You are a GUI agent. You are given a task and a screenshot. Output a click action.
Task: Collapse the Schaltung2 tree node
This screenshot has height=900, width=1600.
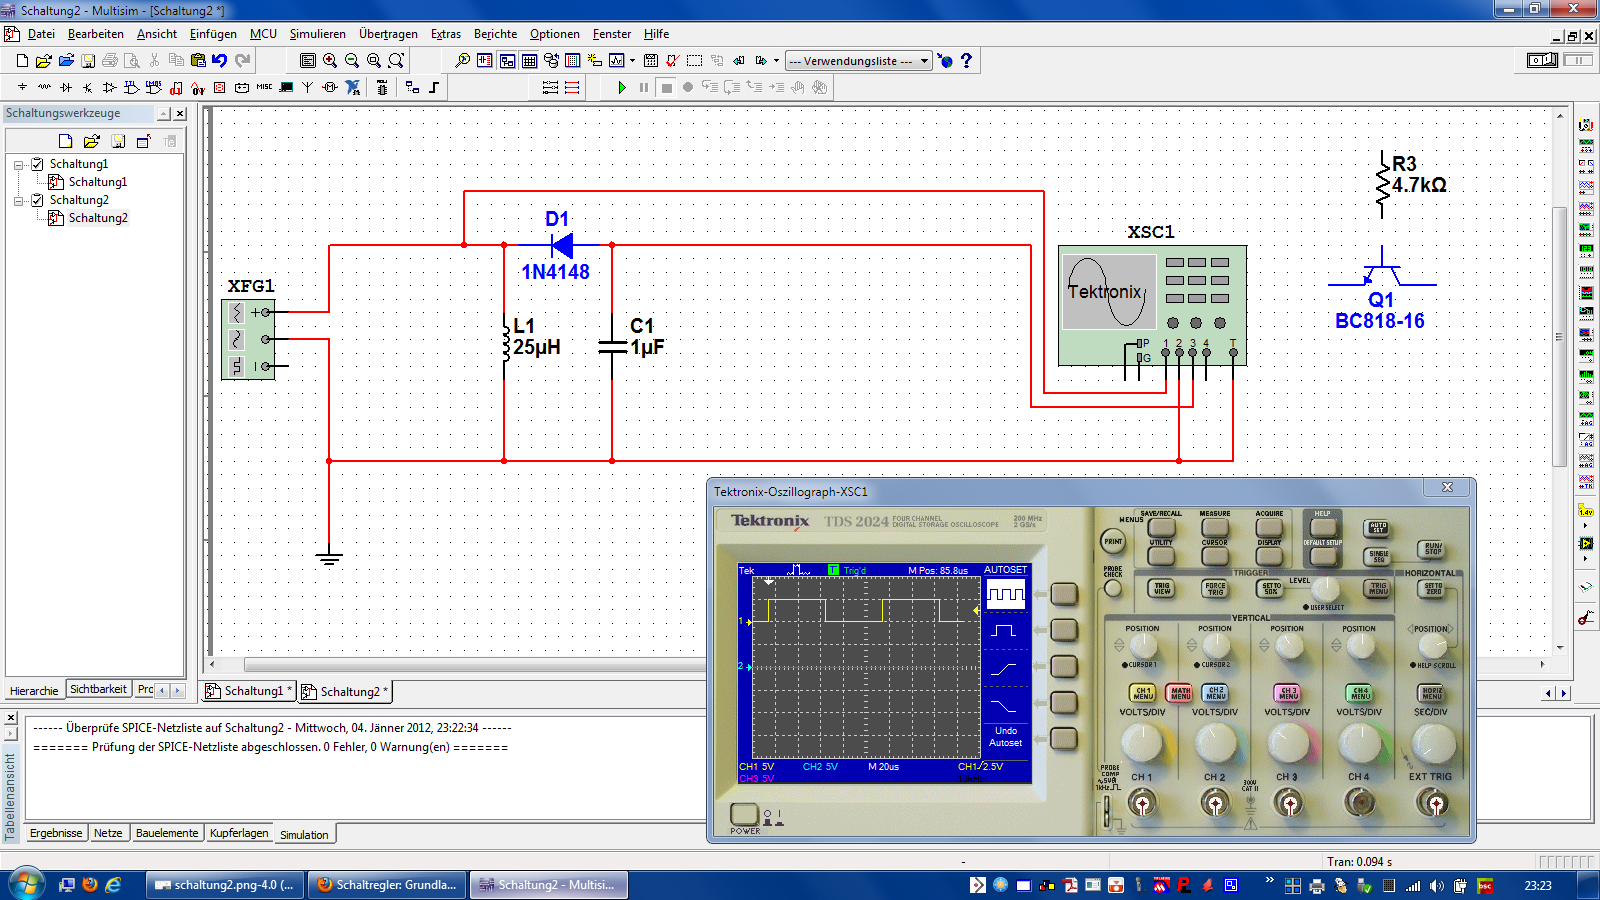(18, 201)
